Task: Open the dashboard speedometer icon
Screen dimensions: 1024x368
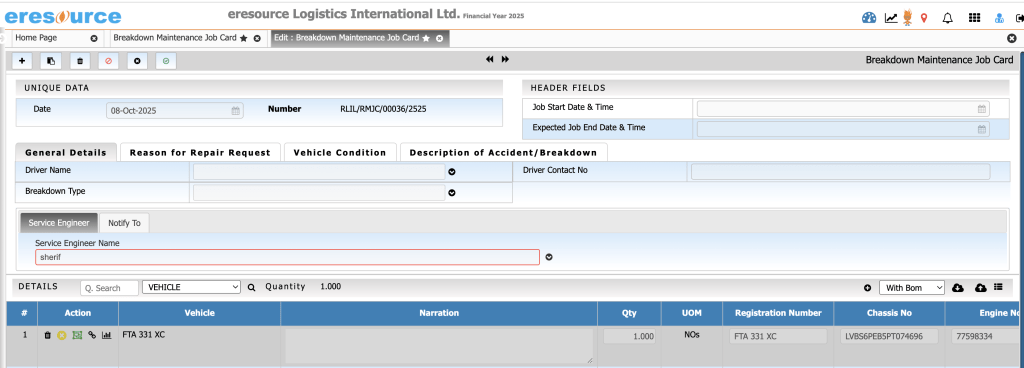Action: click(x=869, y=18)
